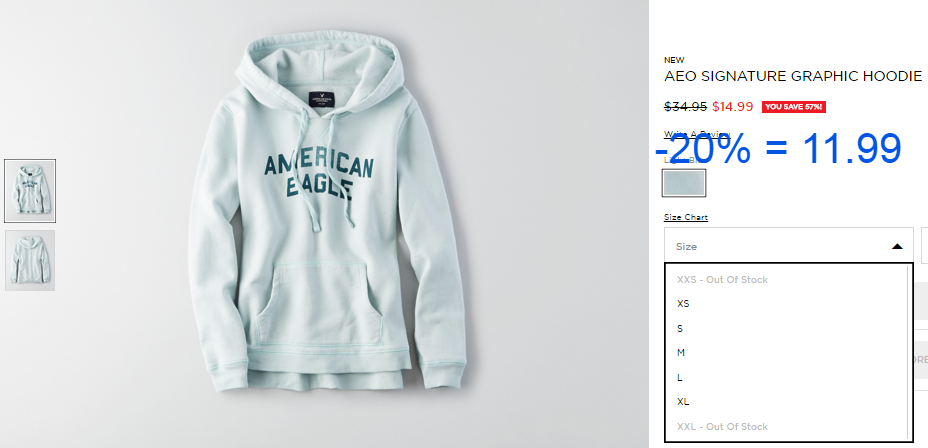Open the Size Chart link
Screen dimensions: 928x448
[686, 217]
